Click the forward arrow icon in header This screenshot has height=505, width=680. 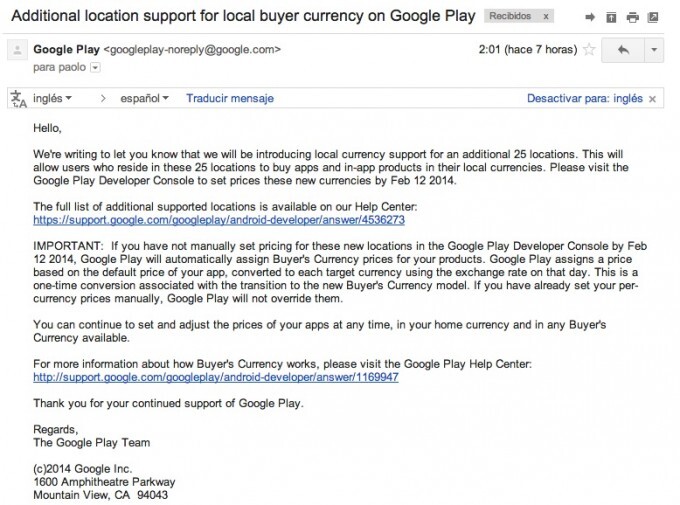click(590, 18)
